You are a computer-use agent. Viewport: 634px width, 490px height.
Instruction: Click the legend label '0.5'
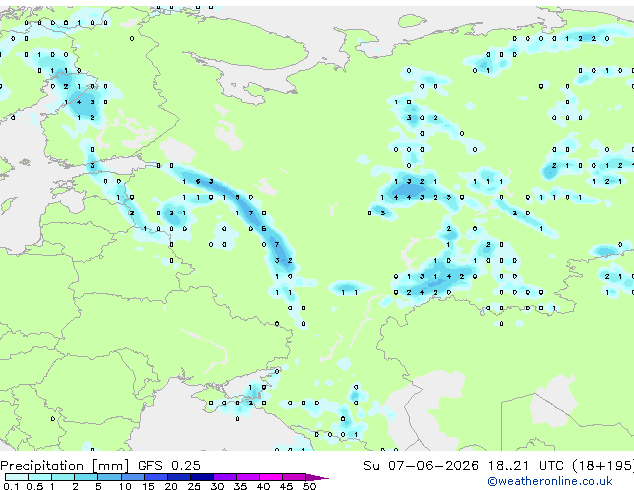(35, 486)
